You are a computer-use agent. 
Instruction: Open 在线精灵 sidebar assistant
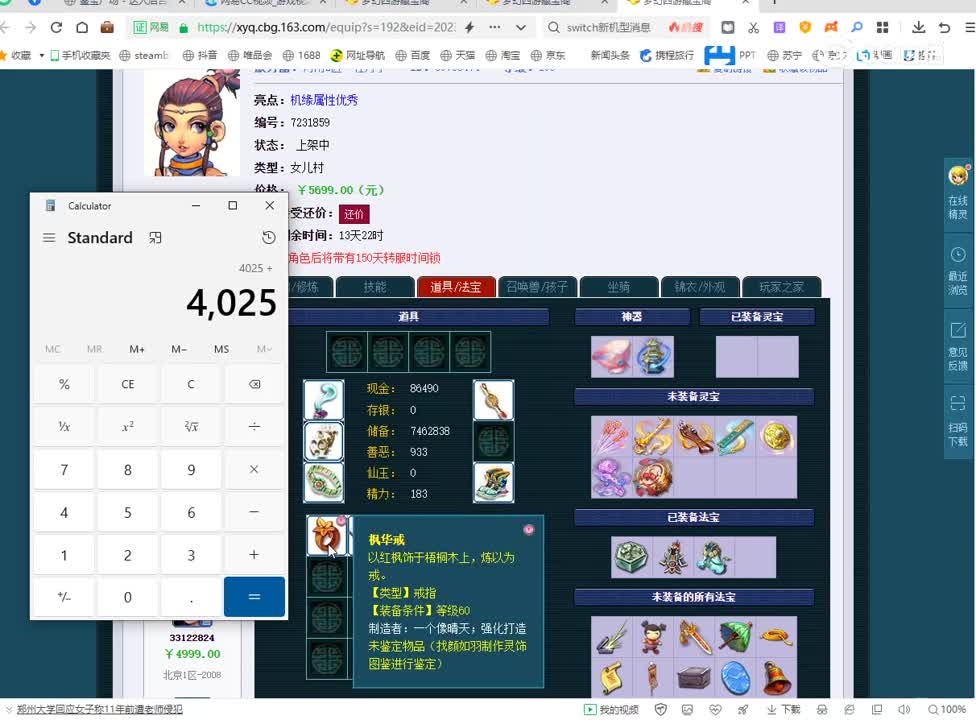[958, 193]
